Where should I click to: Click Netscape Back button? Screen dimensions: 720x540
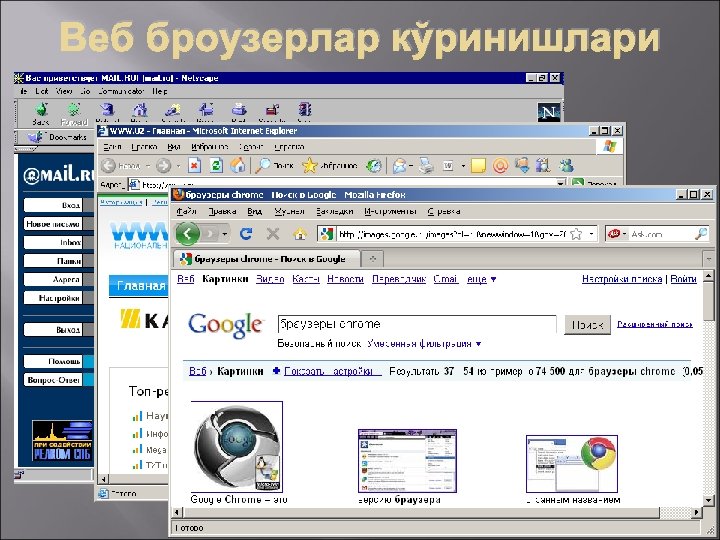pos(41,114)
